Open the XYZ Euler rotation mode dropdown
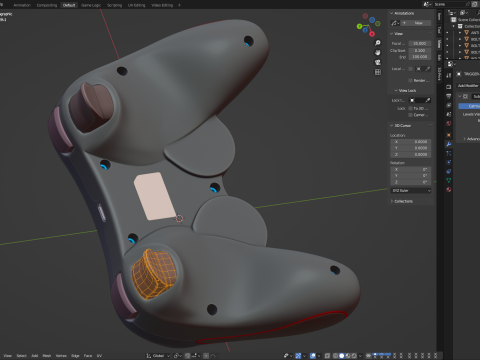This screenshot has width=480, height=360. coord(411,190)
